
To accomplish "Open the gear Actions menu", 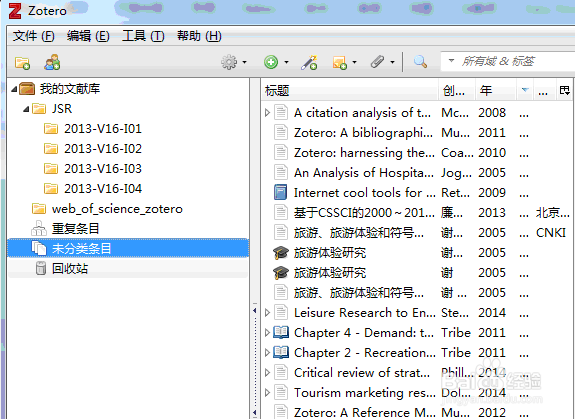I will [x=229, y=62].
